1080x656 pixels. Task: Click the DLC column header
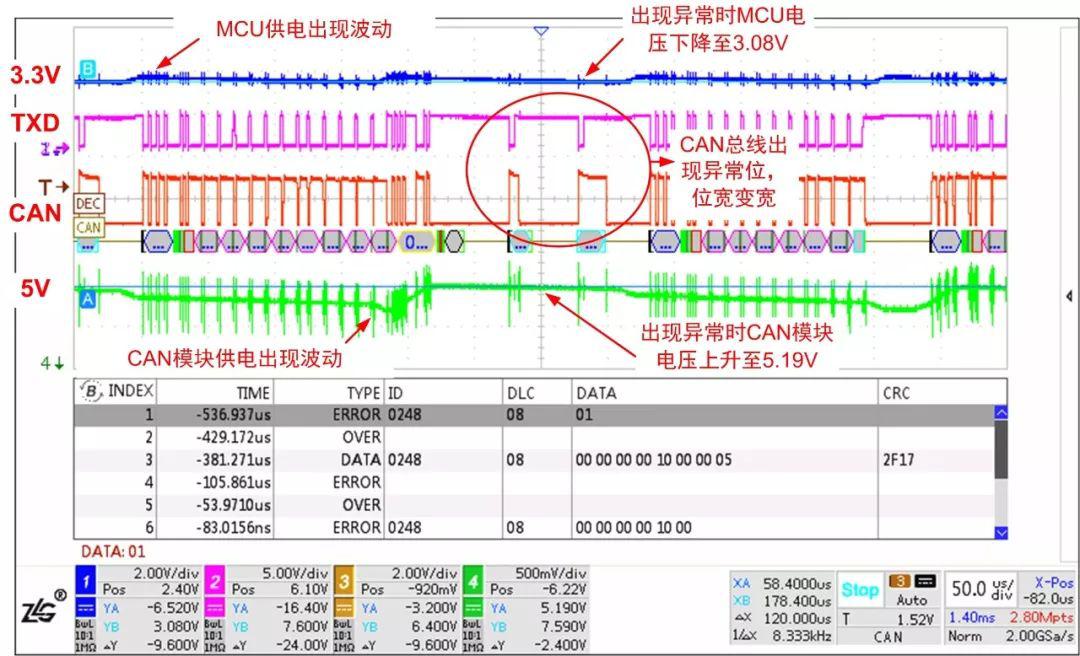[x=521, y=393]
